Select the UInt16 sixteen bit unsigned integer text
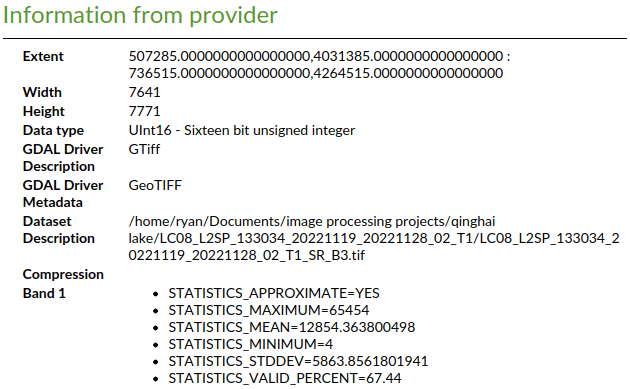630x389 pixels. tap(241, 131)
